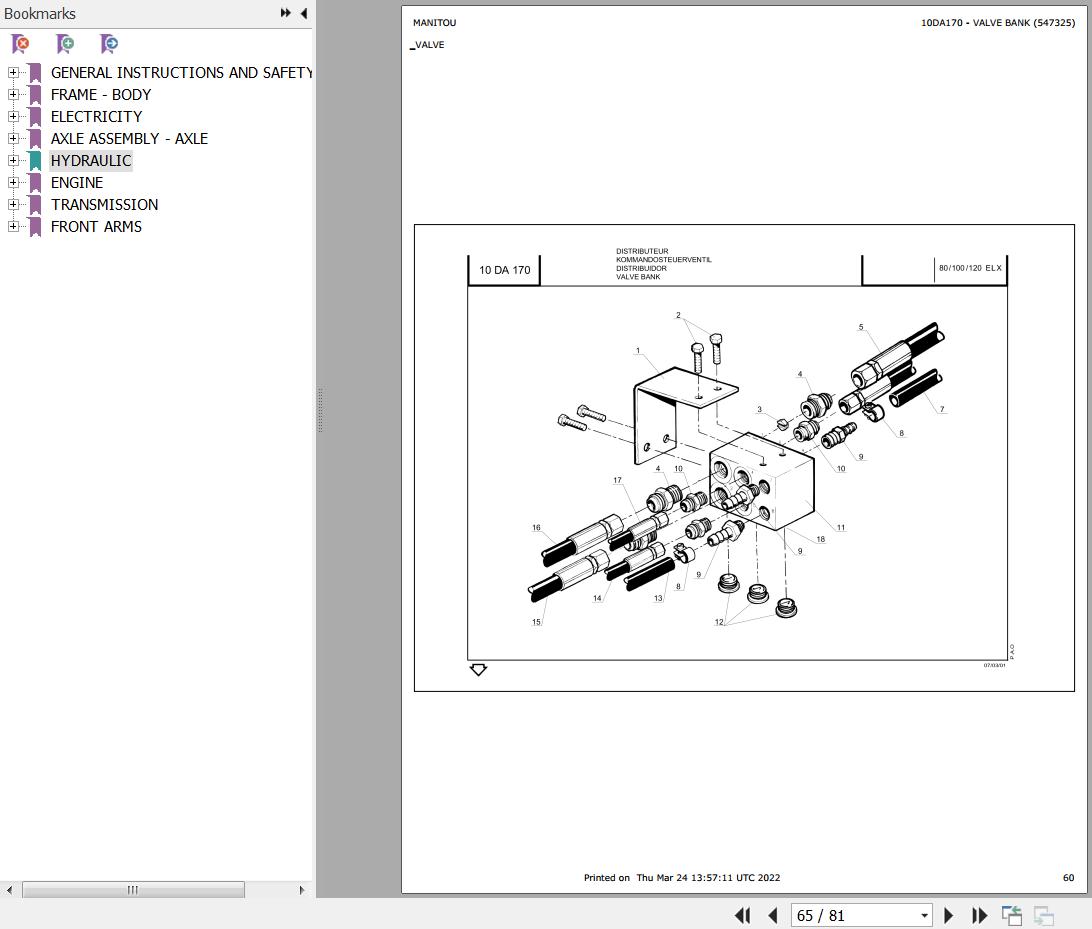Delete the selected bookmark
The width and height of the screenshot is (1092, 929).
[19, 44]
